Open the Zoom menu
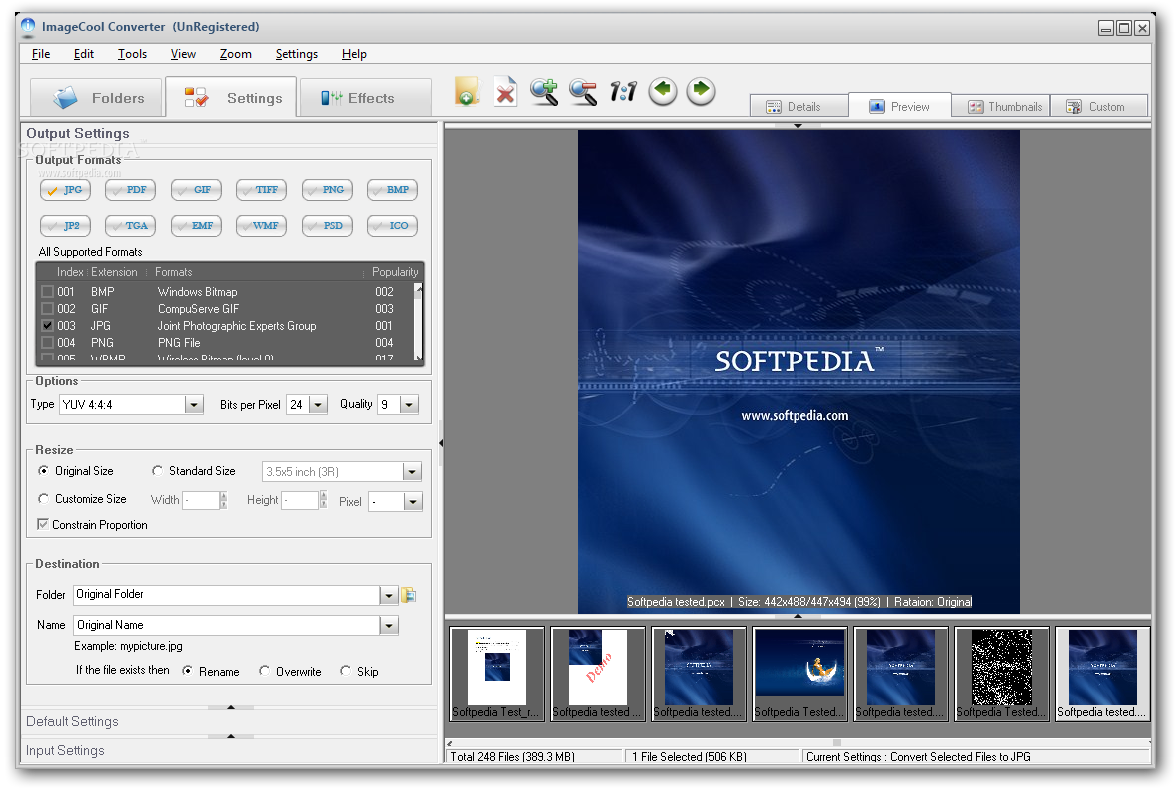Image resolution: width=1176 pixels, height=789 pixels. pos(236,54)
